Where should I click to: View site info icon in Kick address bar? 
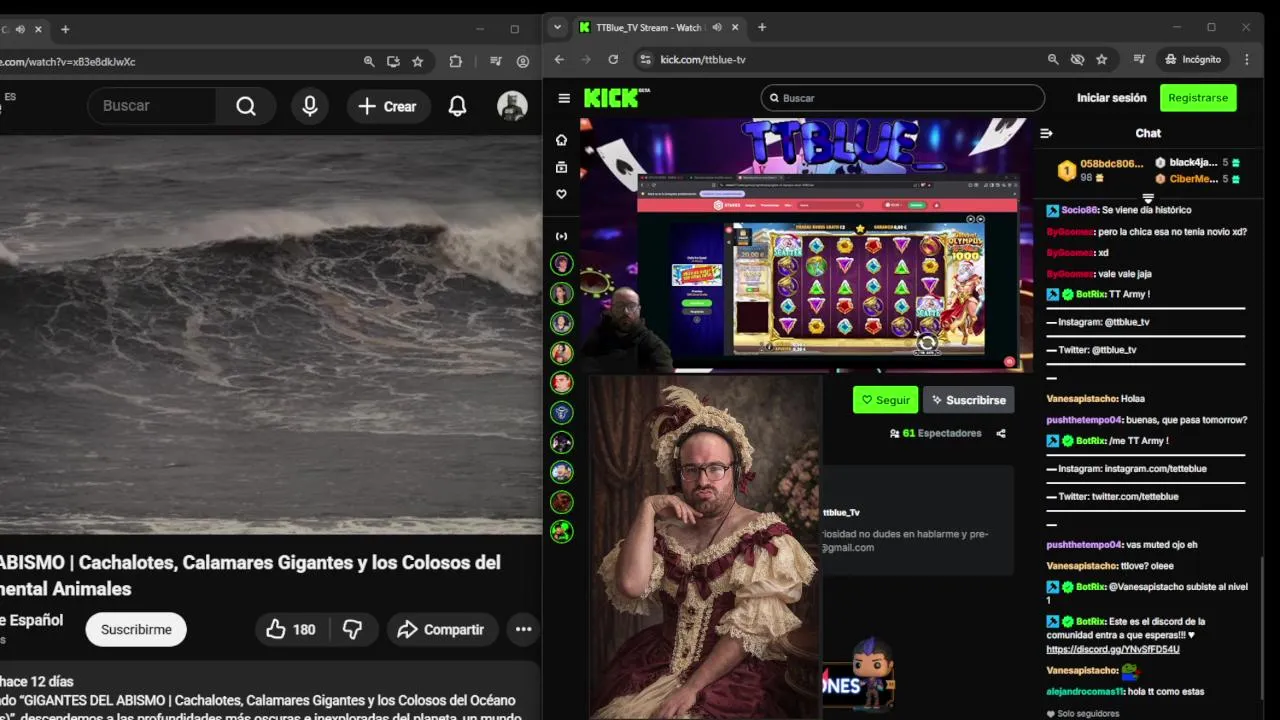point(645,60)
